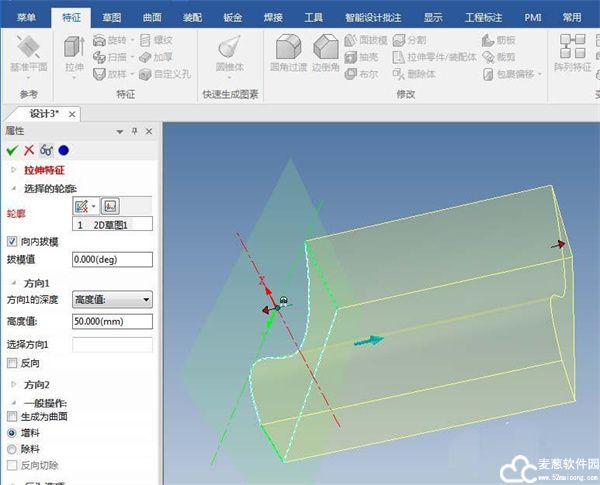Viewport: 600px width, 485px height.
Task: Switch to the 工程标注 ribbon tab
Action: pyautogui.click(x=483, y=18)
